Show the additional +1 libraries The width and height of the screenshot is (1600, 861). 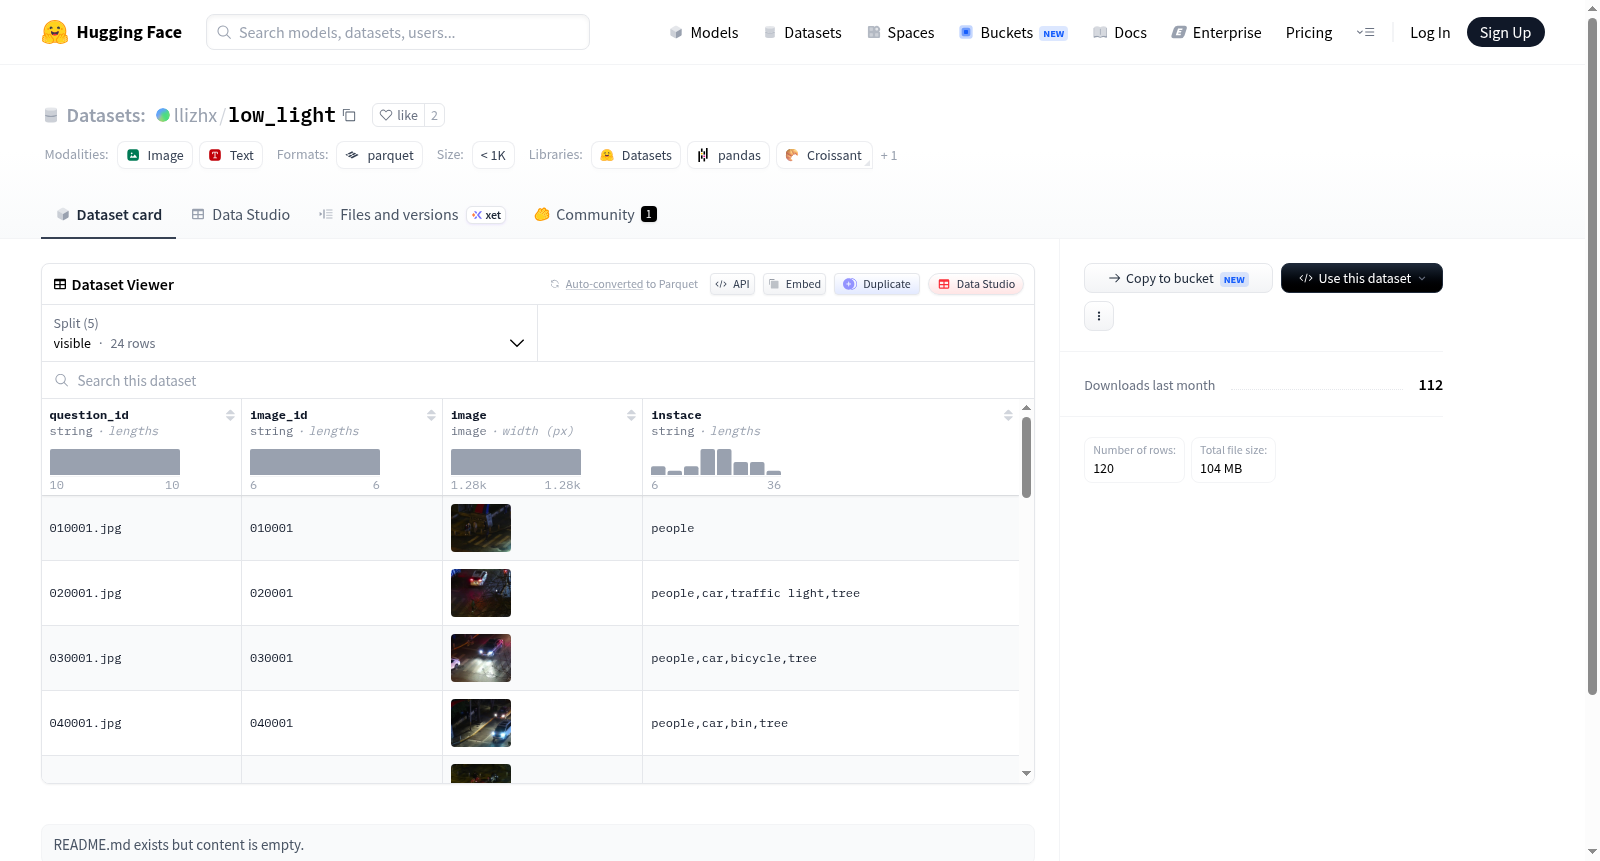click(x=888, y=155)
